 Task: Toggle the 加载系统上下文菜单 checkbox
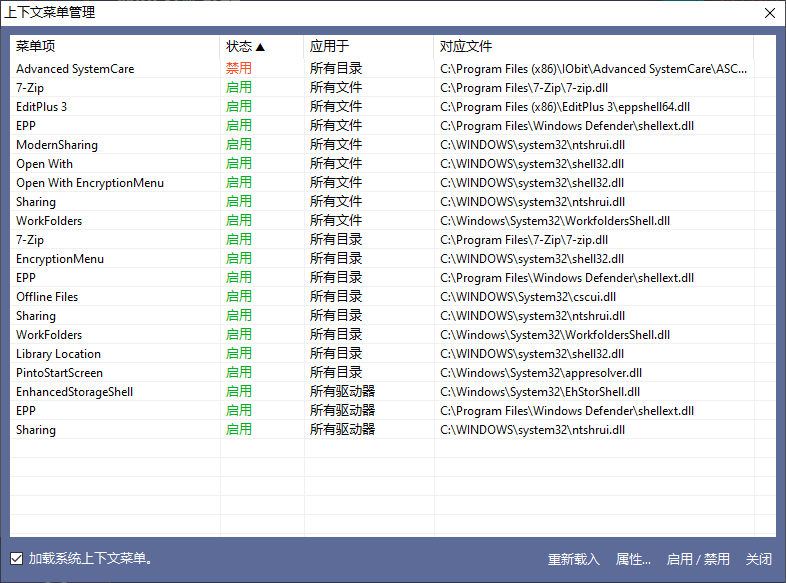click(17, 558)
